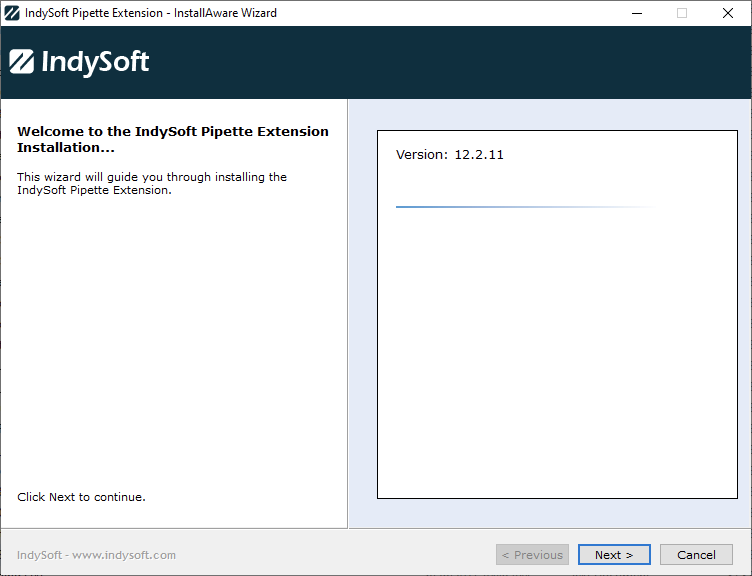
Task: Click the greyed-out Previous button
Action: (532, 555)
